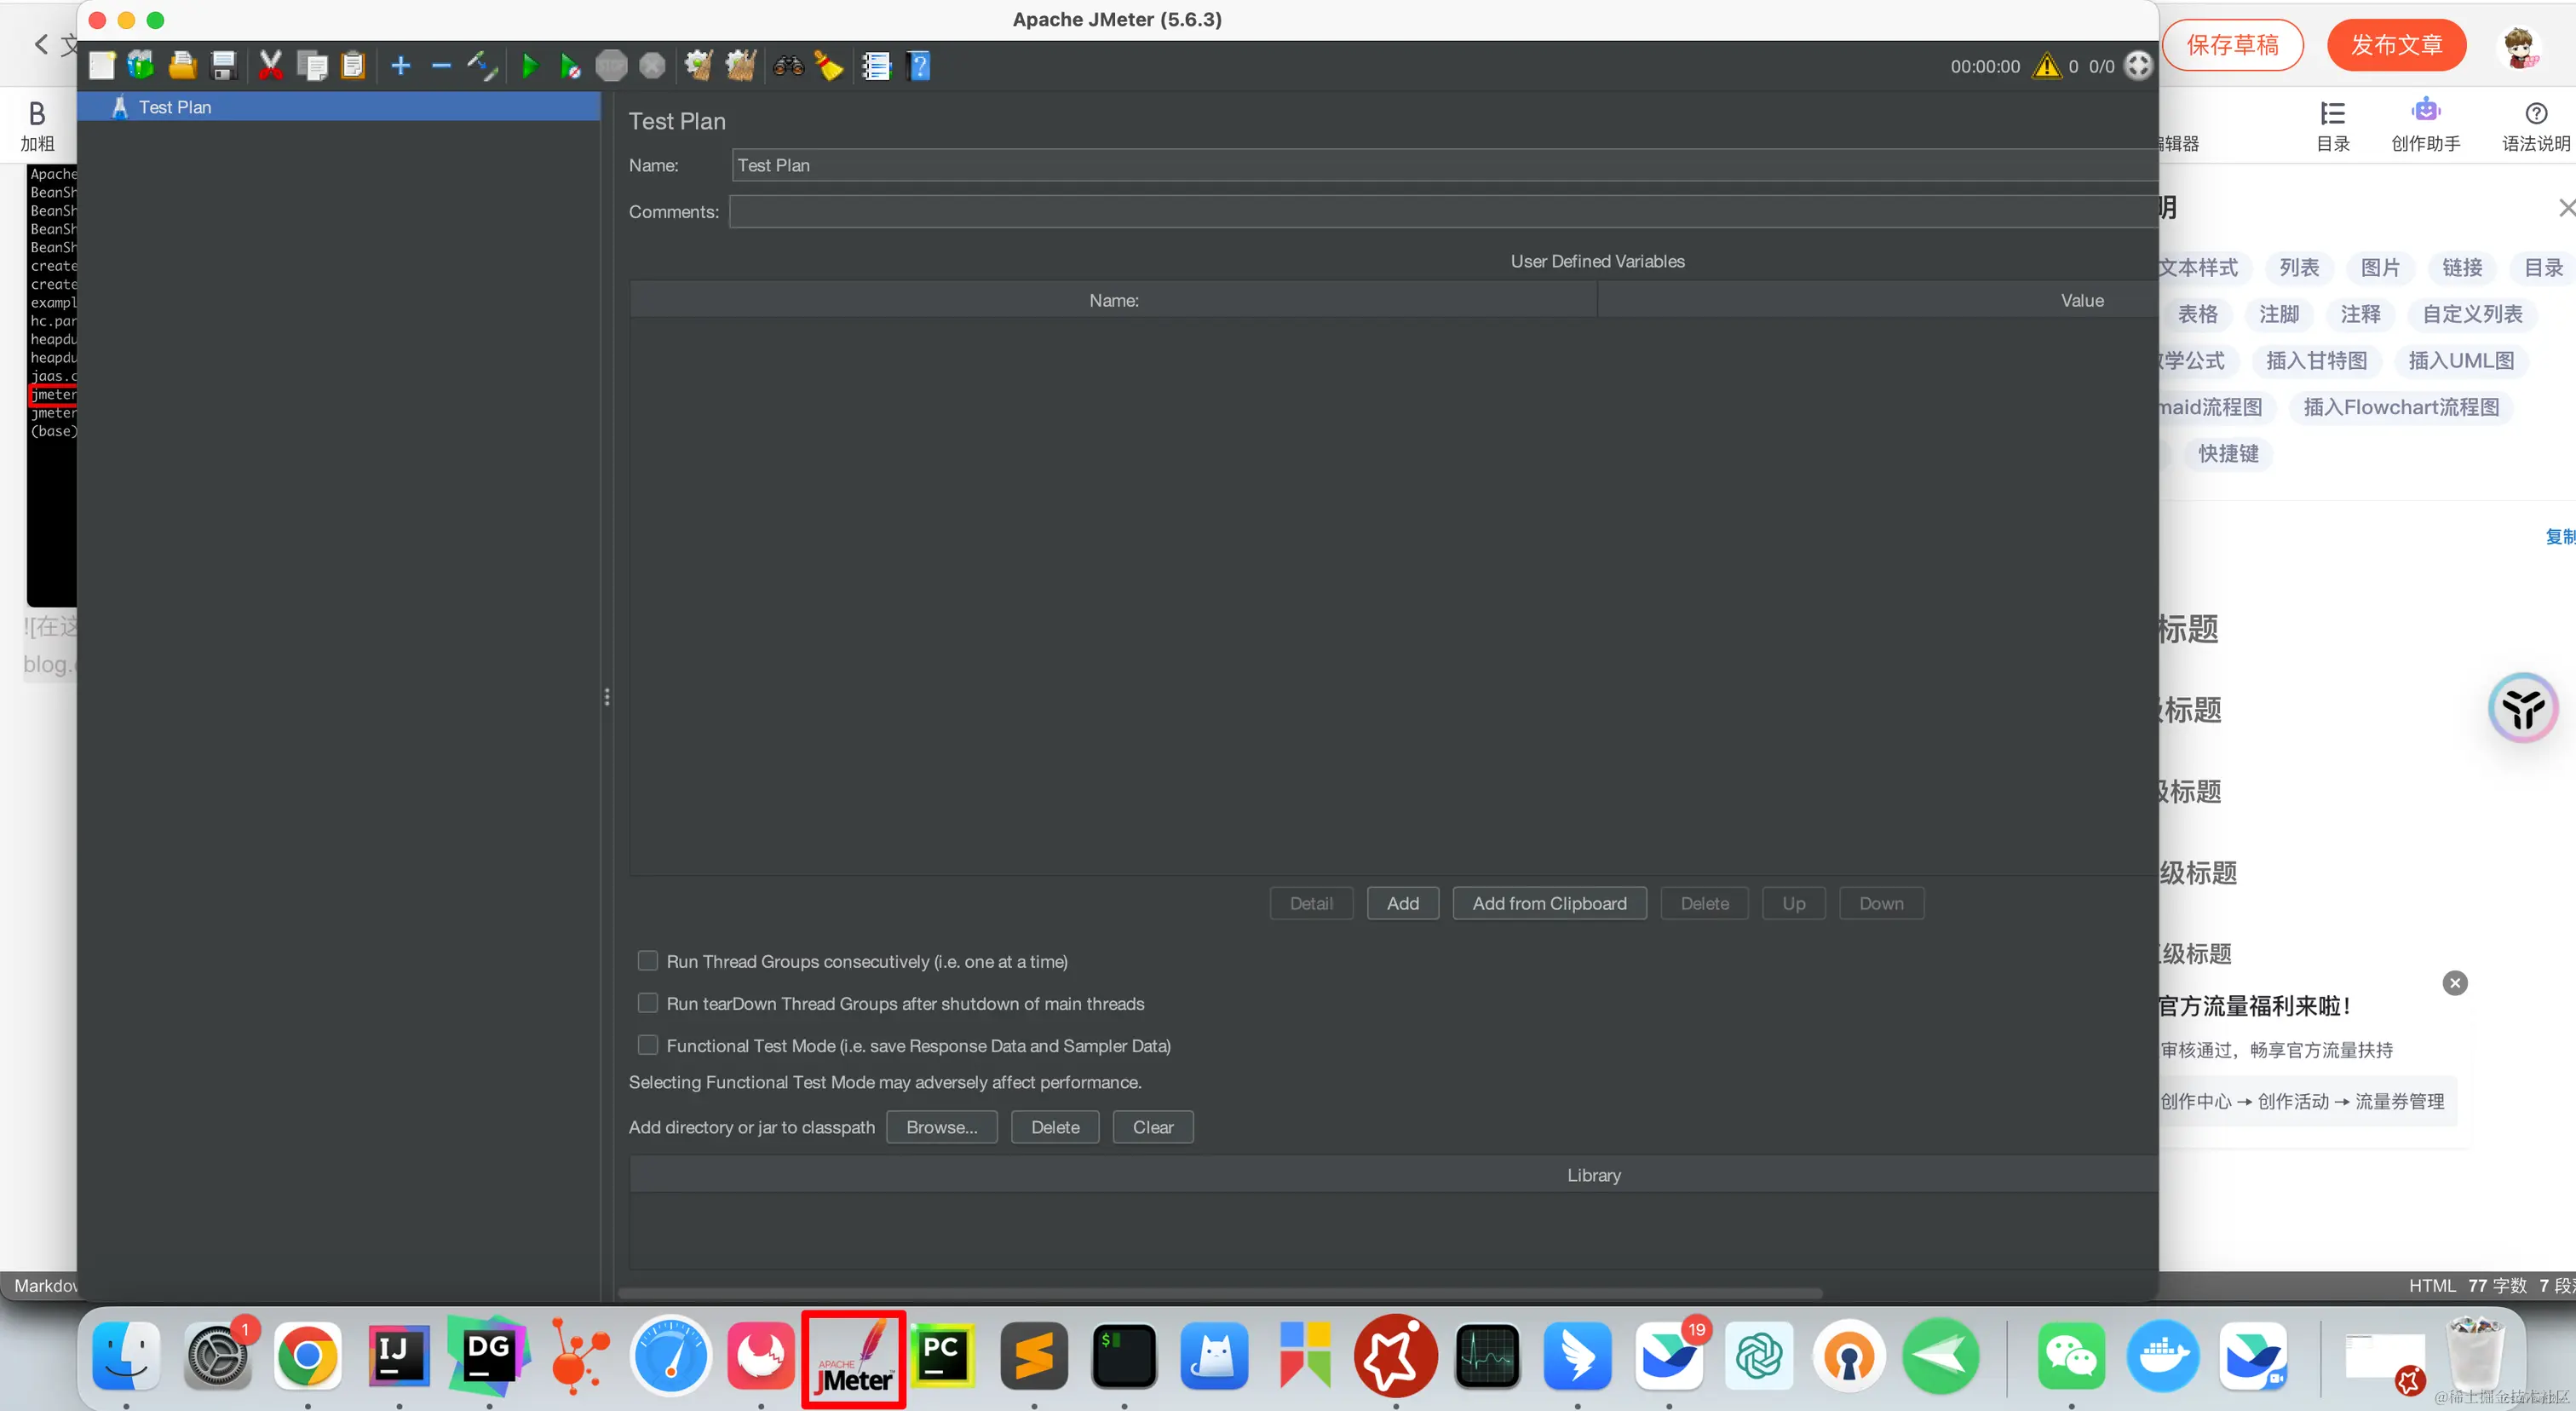Enable Run Thread Groups consecutively
2576x1411 pixels.
(x=648, y=960)
